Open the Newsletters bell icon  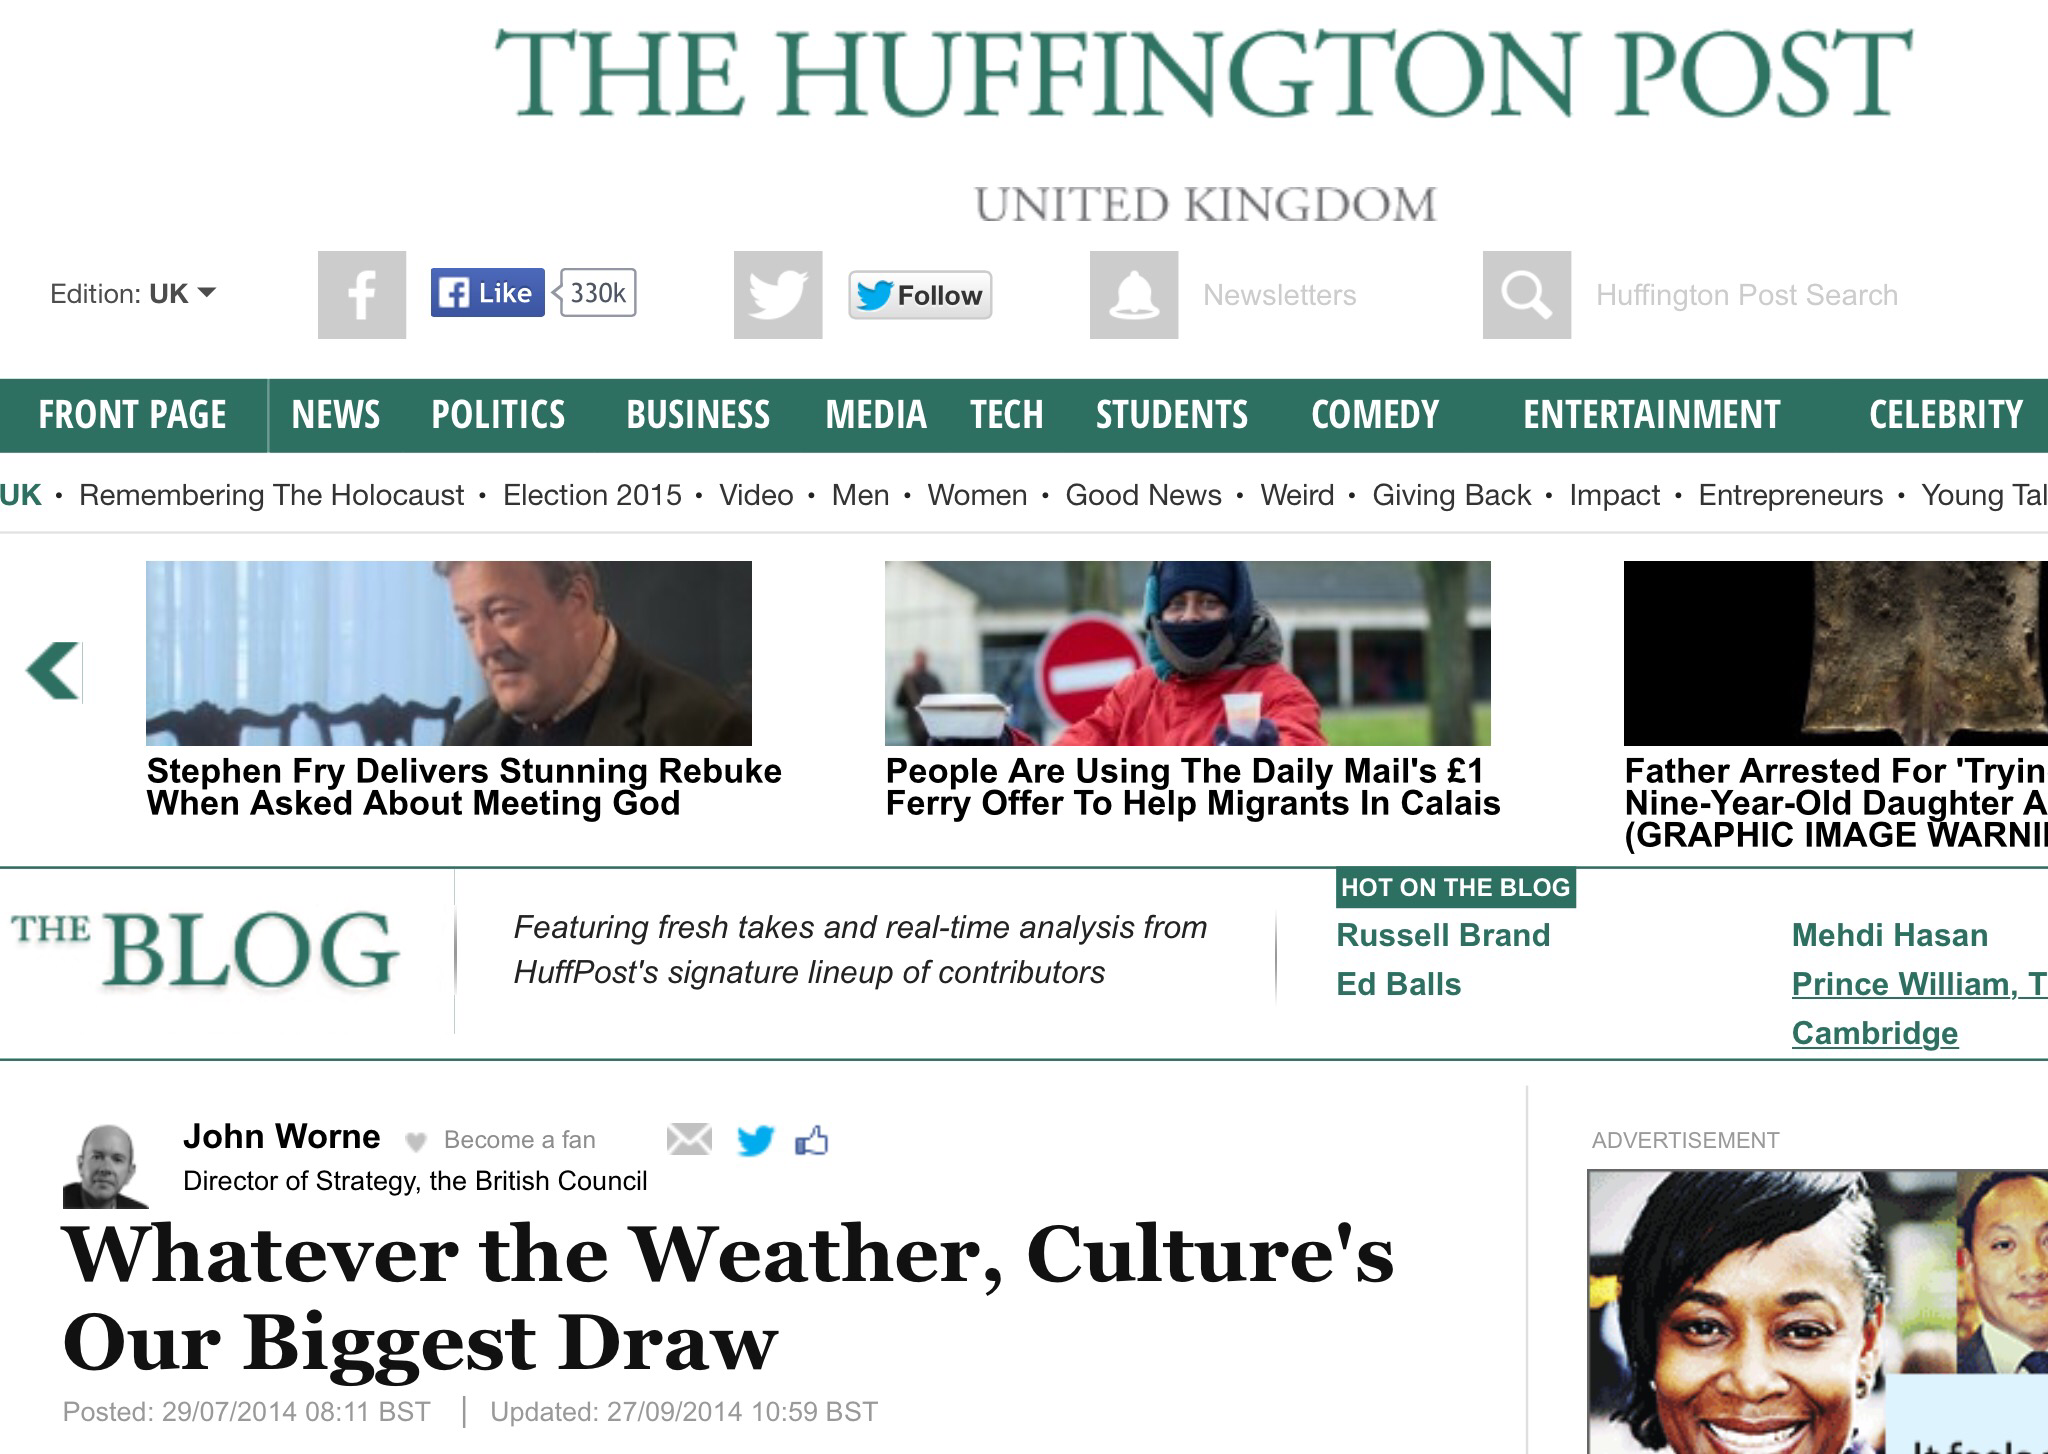[x=1134, y=295]
